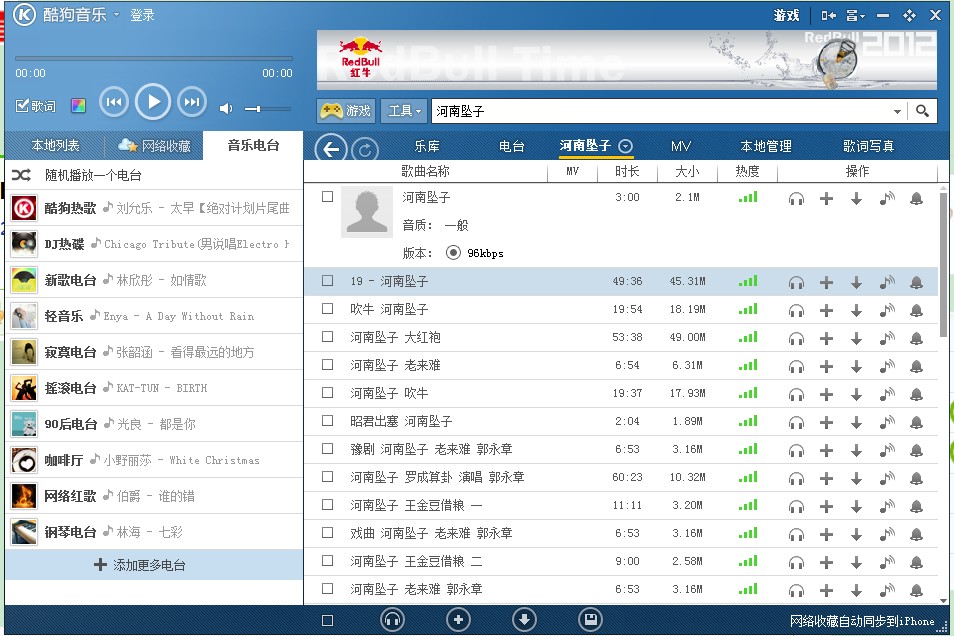The height and width of the screenshot is (636, 954).
Task: Click bottom bar save floppy button
Action: coord(590,620)
